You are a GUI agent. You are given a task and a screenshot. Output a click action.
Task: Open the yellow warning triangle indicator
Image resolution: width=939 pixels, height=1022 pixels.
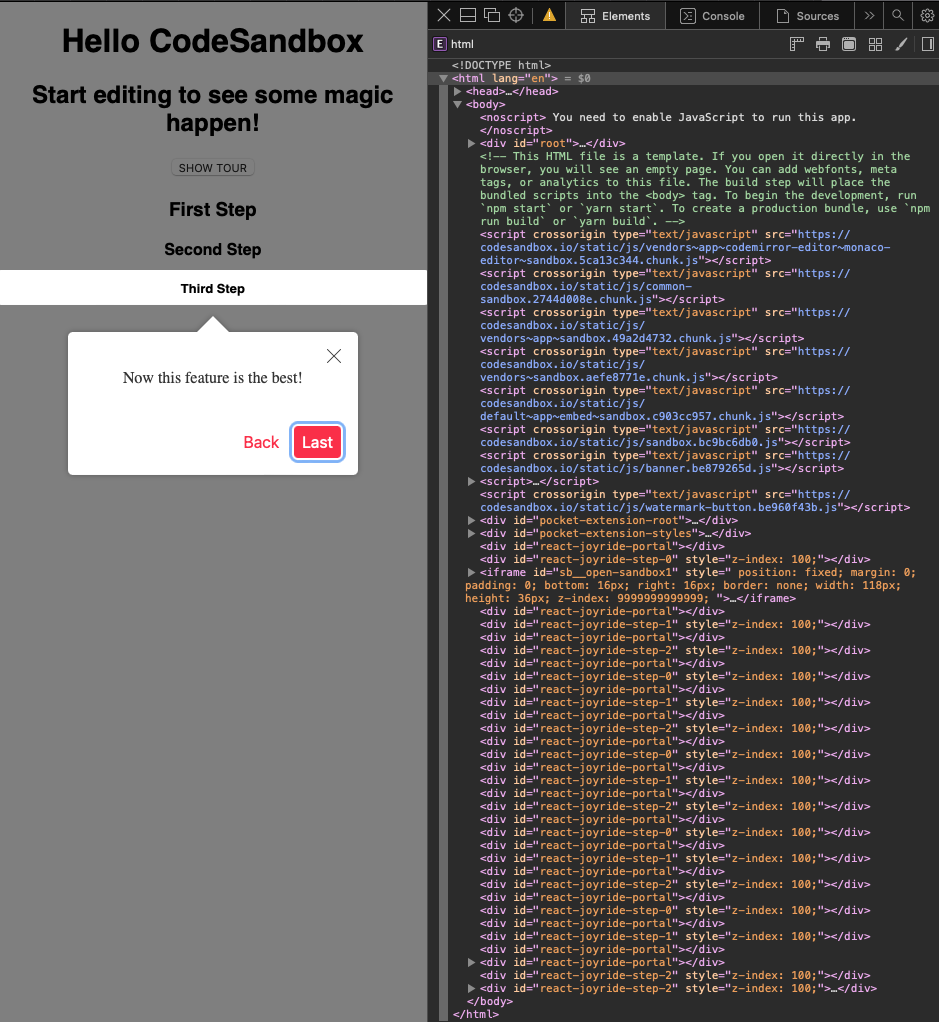click(x=549, y=16)
